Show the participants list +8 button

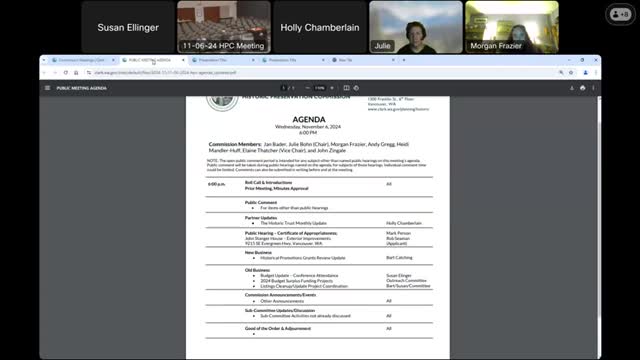pos(620,14)
